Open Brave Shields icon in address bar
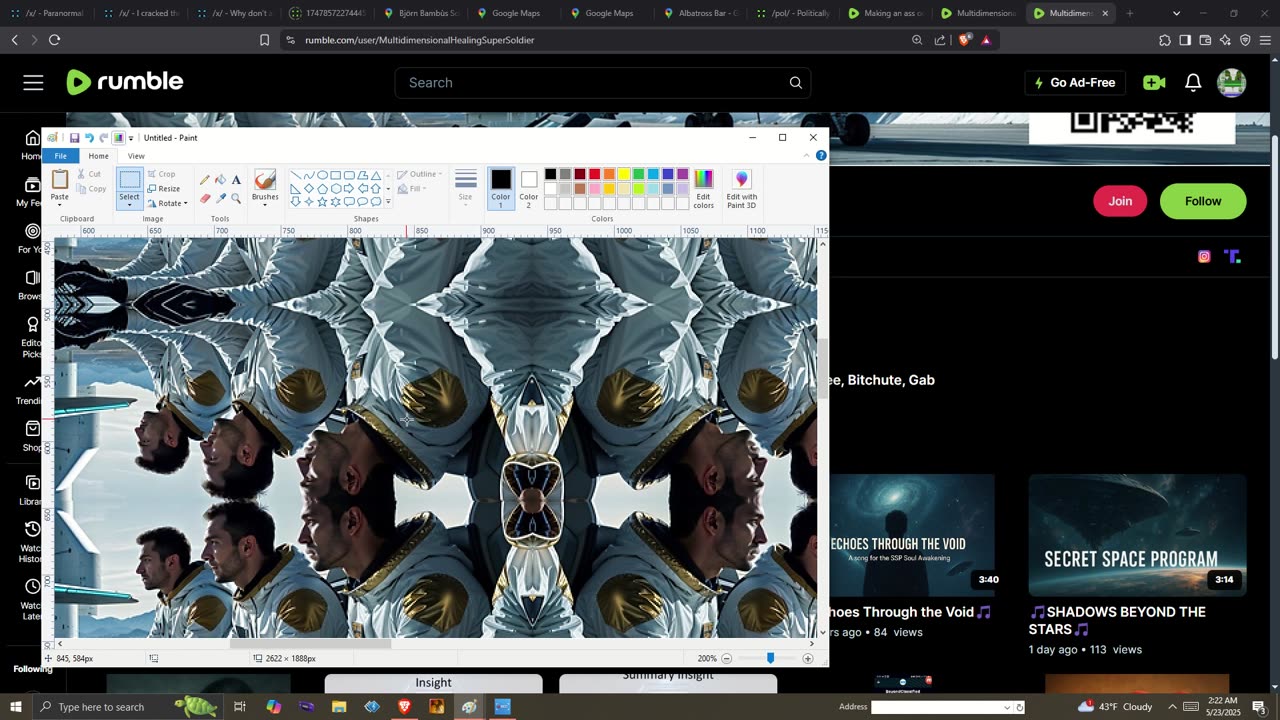Image resolution: width=1280 pixels, height=720 pixels. coord(964,40)
